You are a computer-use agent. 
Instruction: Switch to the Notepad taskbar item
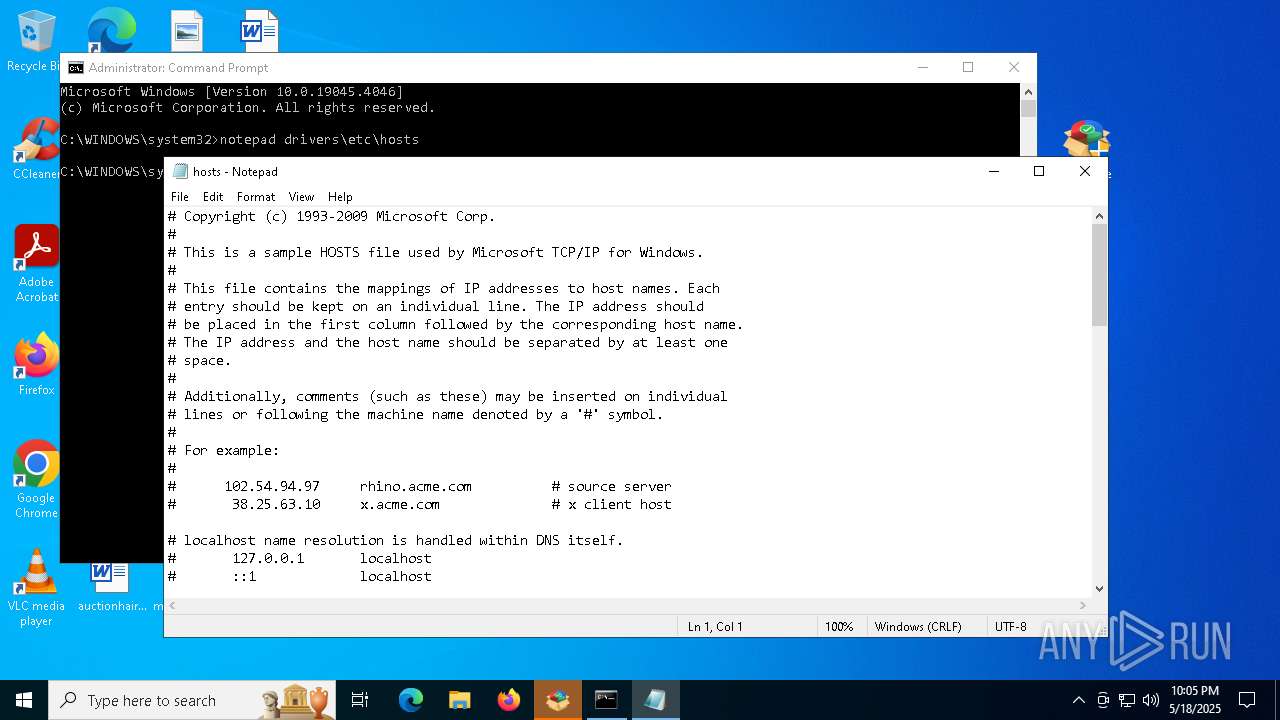(x=655, y=700)
